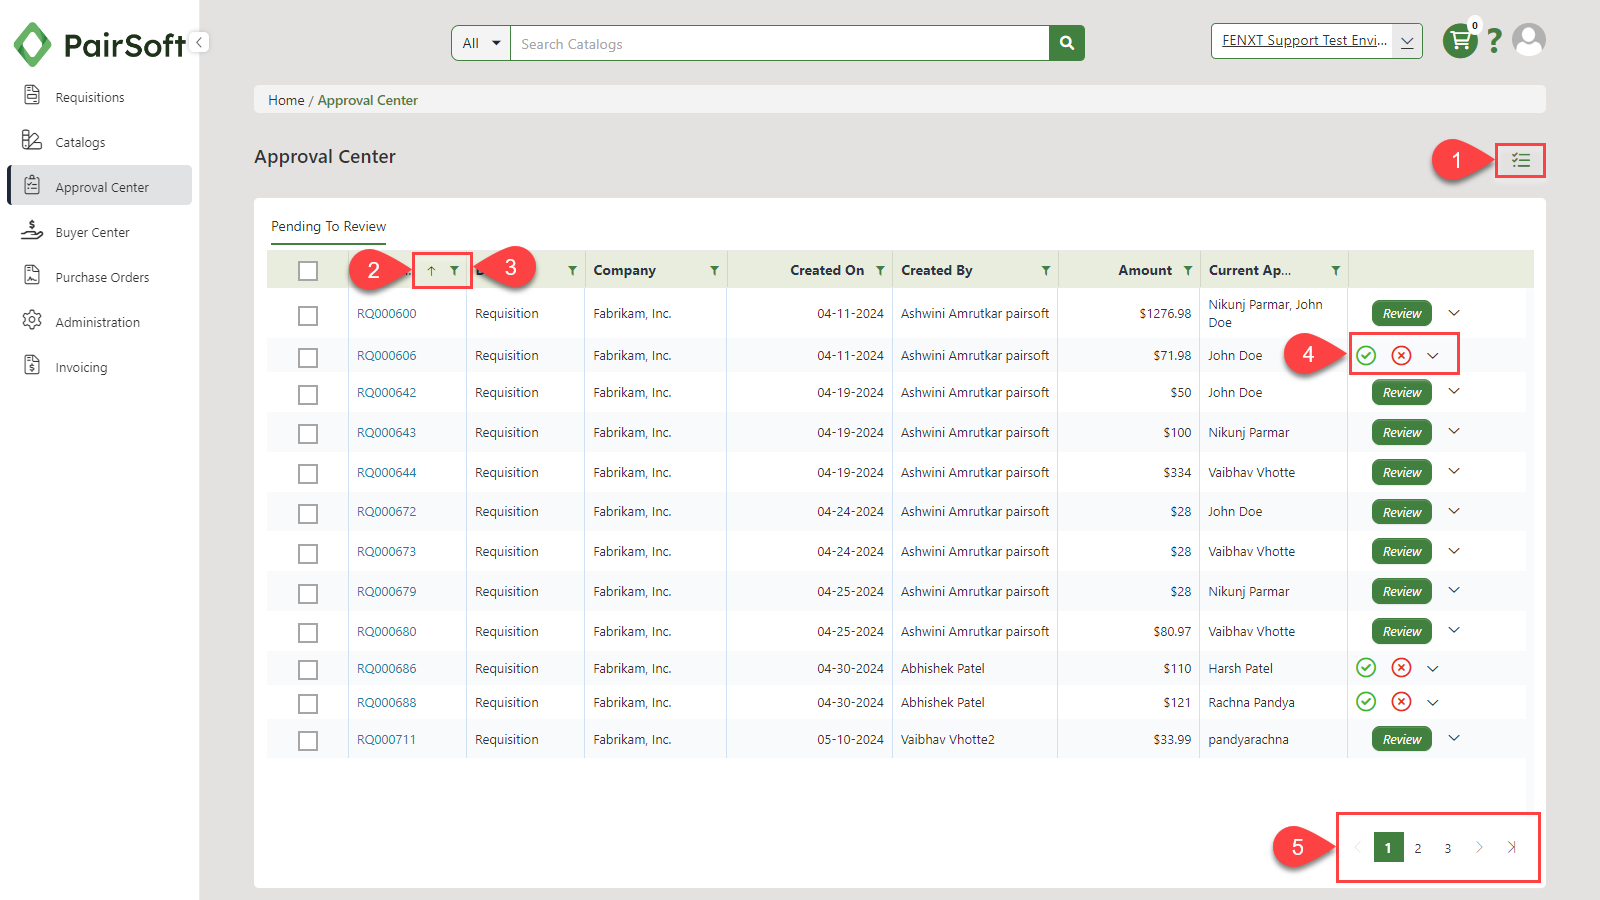
Task: Select the Pending To Review tab
Action: [x=328, y=226]
